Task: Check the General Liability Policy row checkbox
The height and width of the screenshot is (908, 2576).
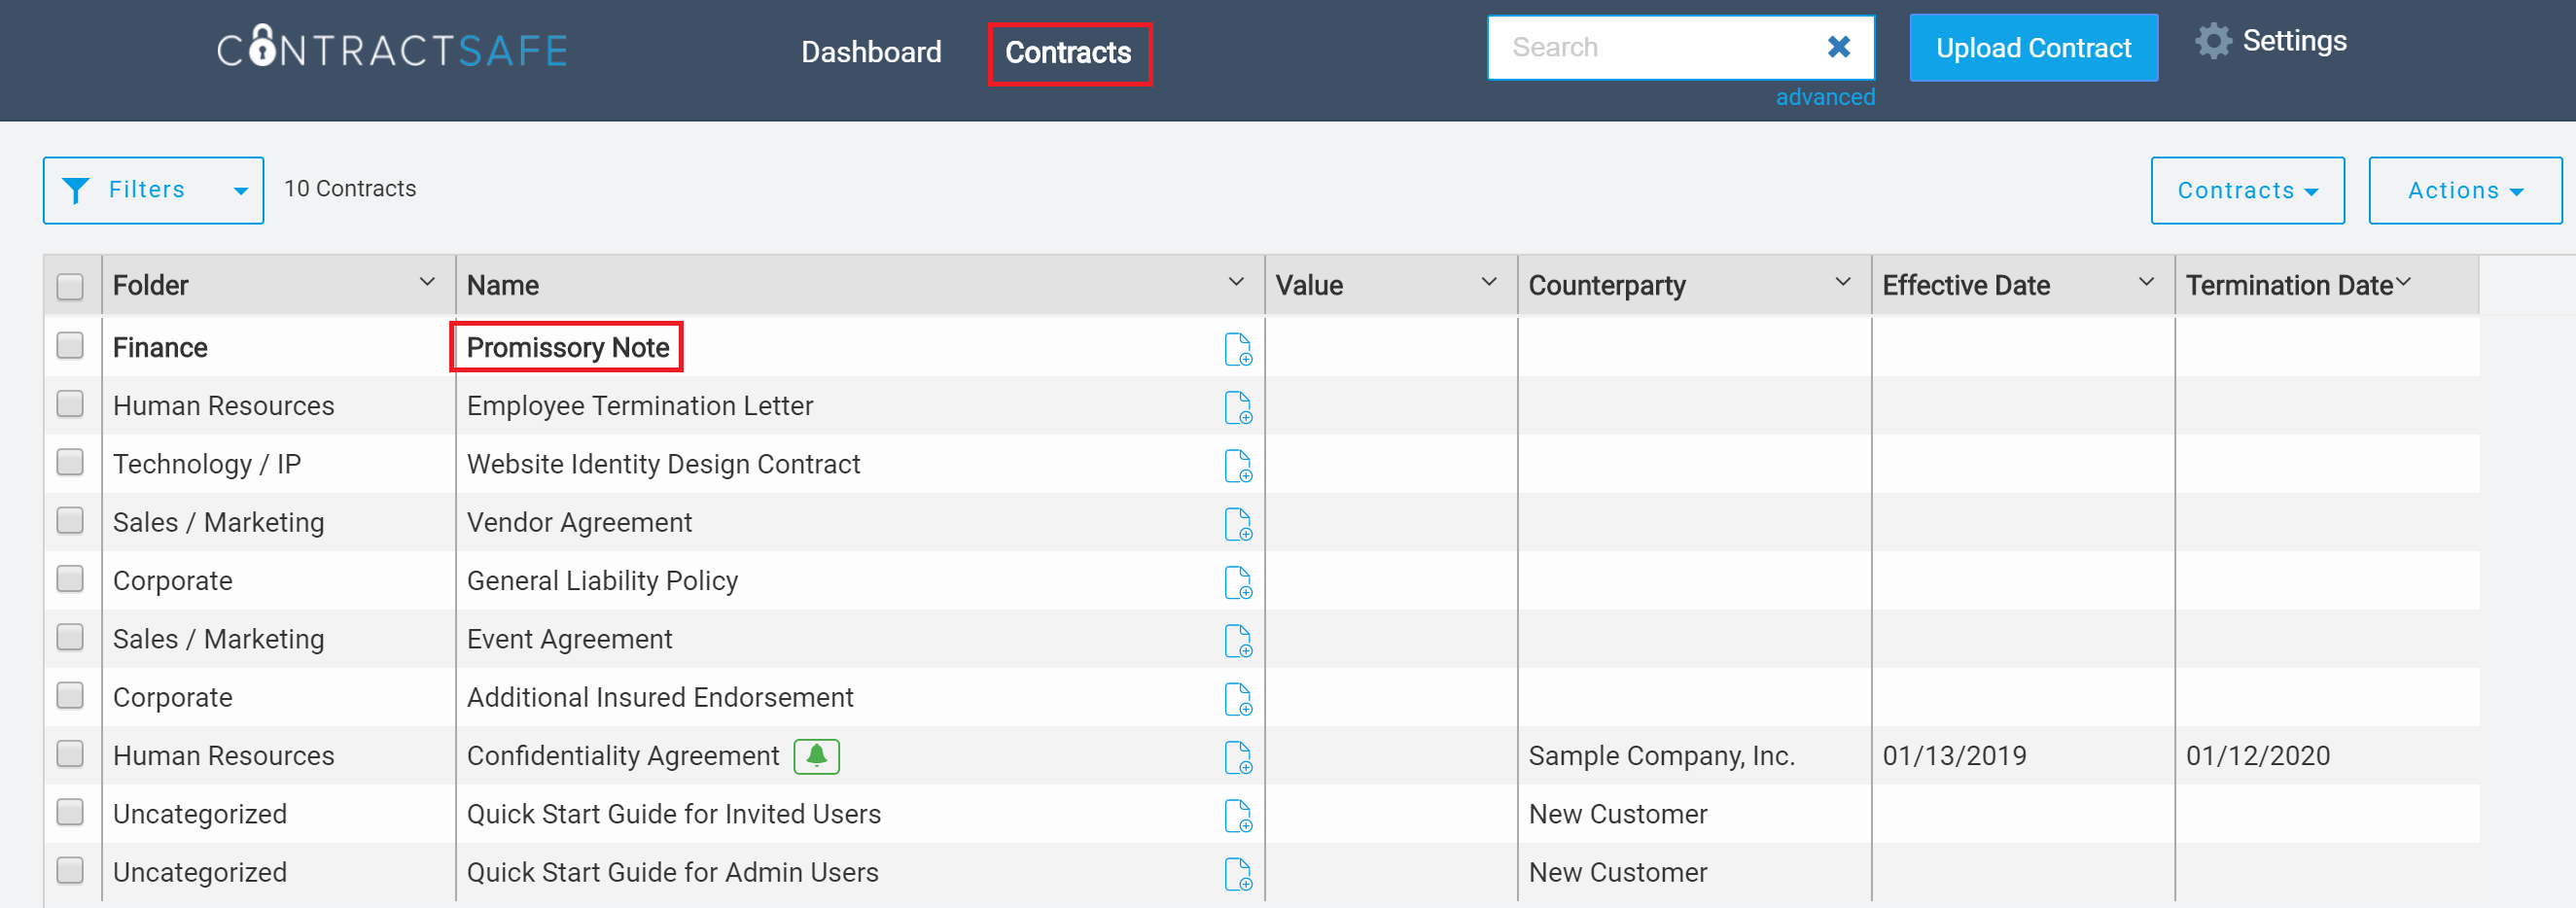Action: click(x=70, y=578)
